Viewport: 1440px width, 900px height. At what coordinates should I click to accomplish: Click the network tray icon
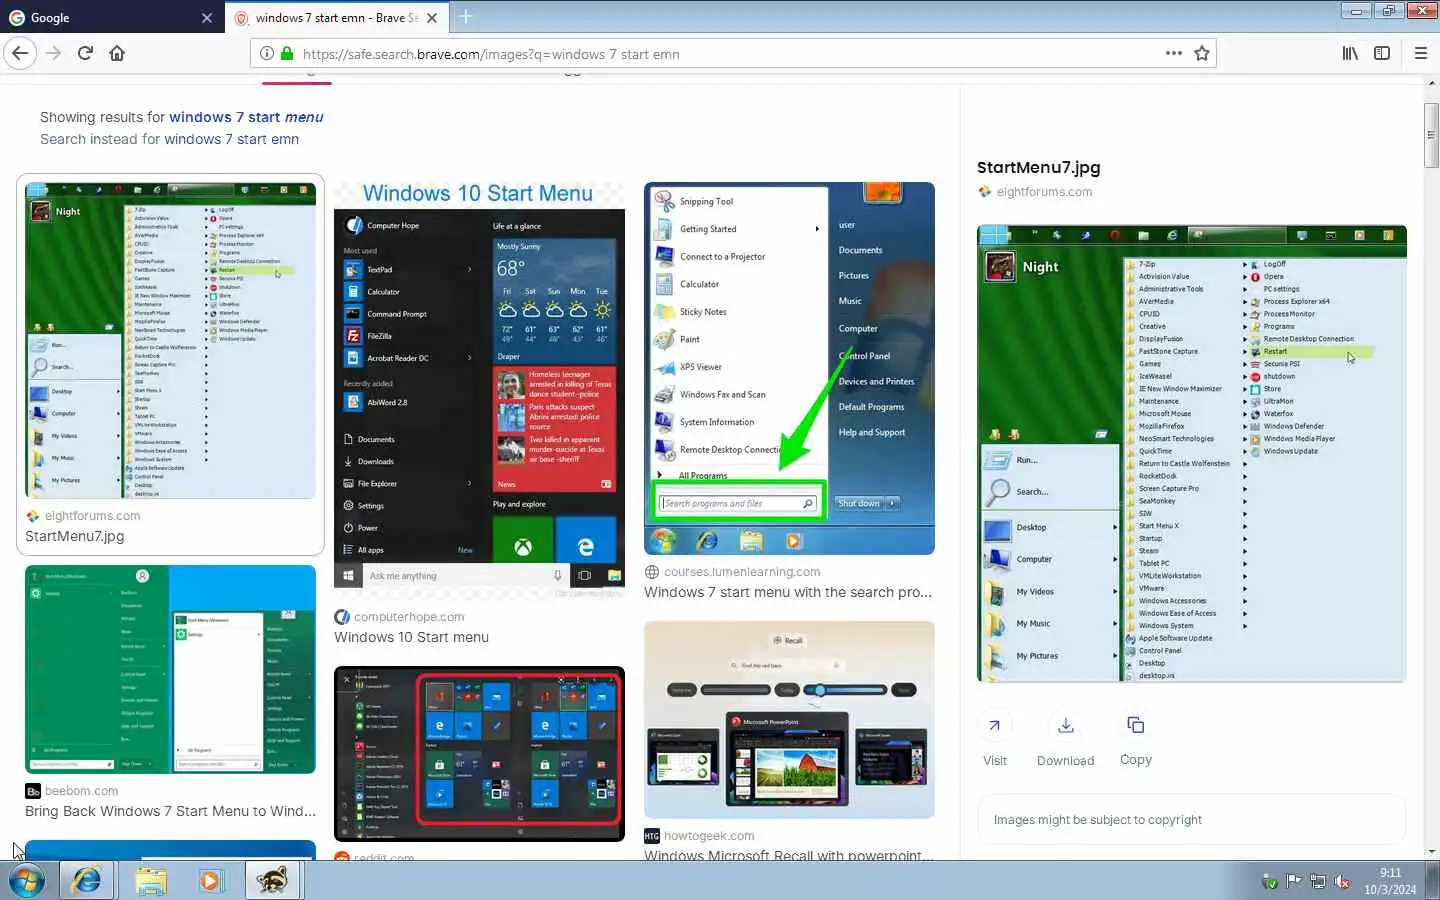click(x=1318, y=881)
